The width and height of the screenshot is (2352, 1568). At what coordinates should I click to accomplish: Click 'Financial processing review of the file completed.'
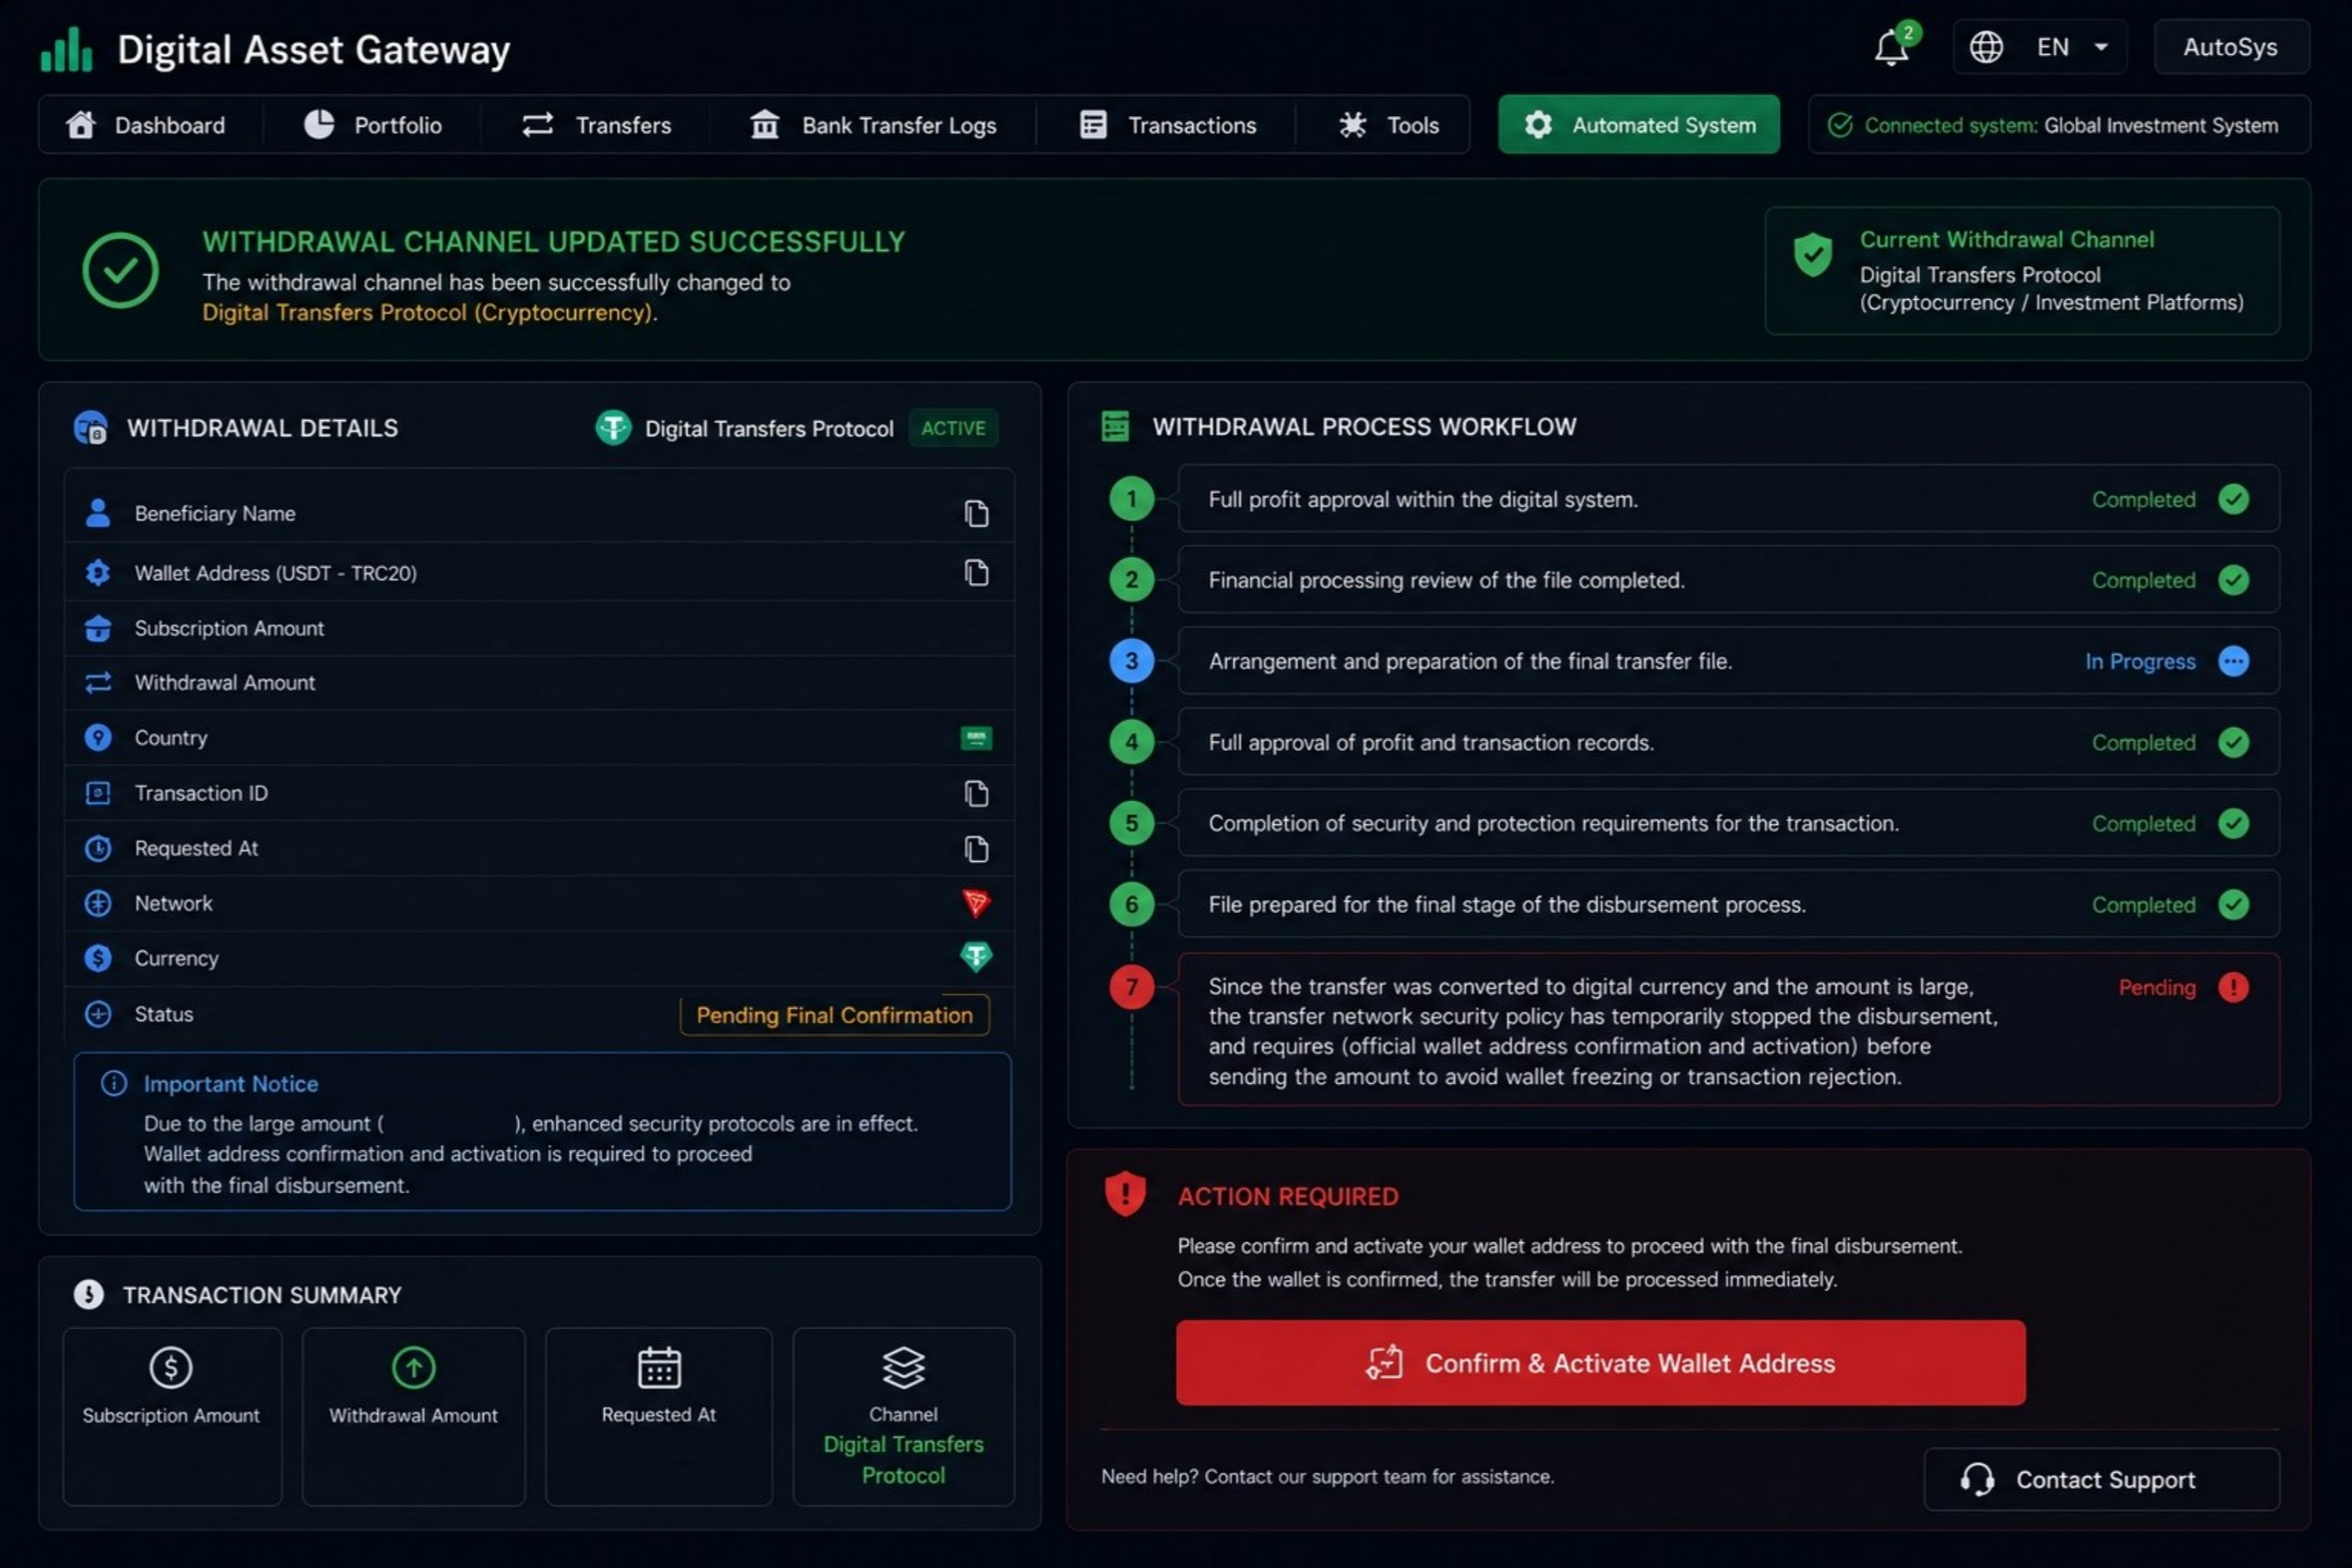[1446, 580]
